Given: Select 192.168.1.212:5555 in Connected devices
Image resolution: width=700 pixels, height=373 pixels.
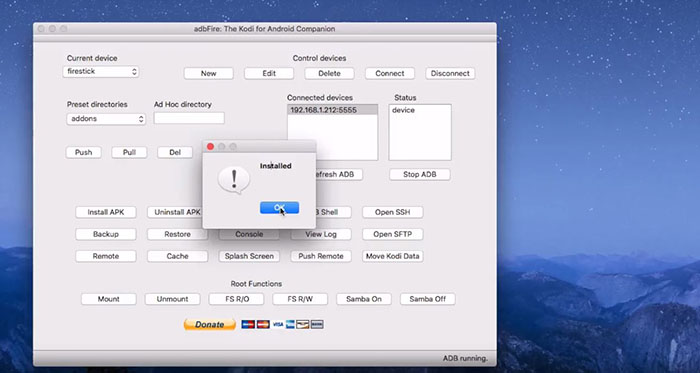Looking at the screenshot, I should coord(333,110).
